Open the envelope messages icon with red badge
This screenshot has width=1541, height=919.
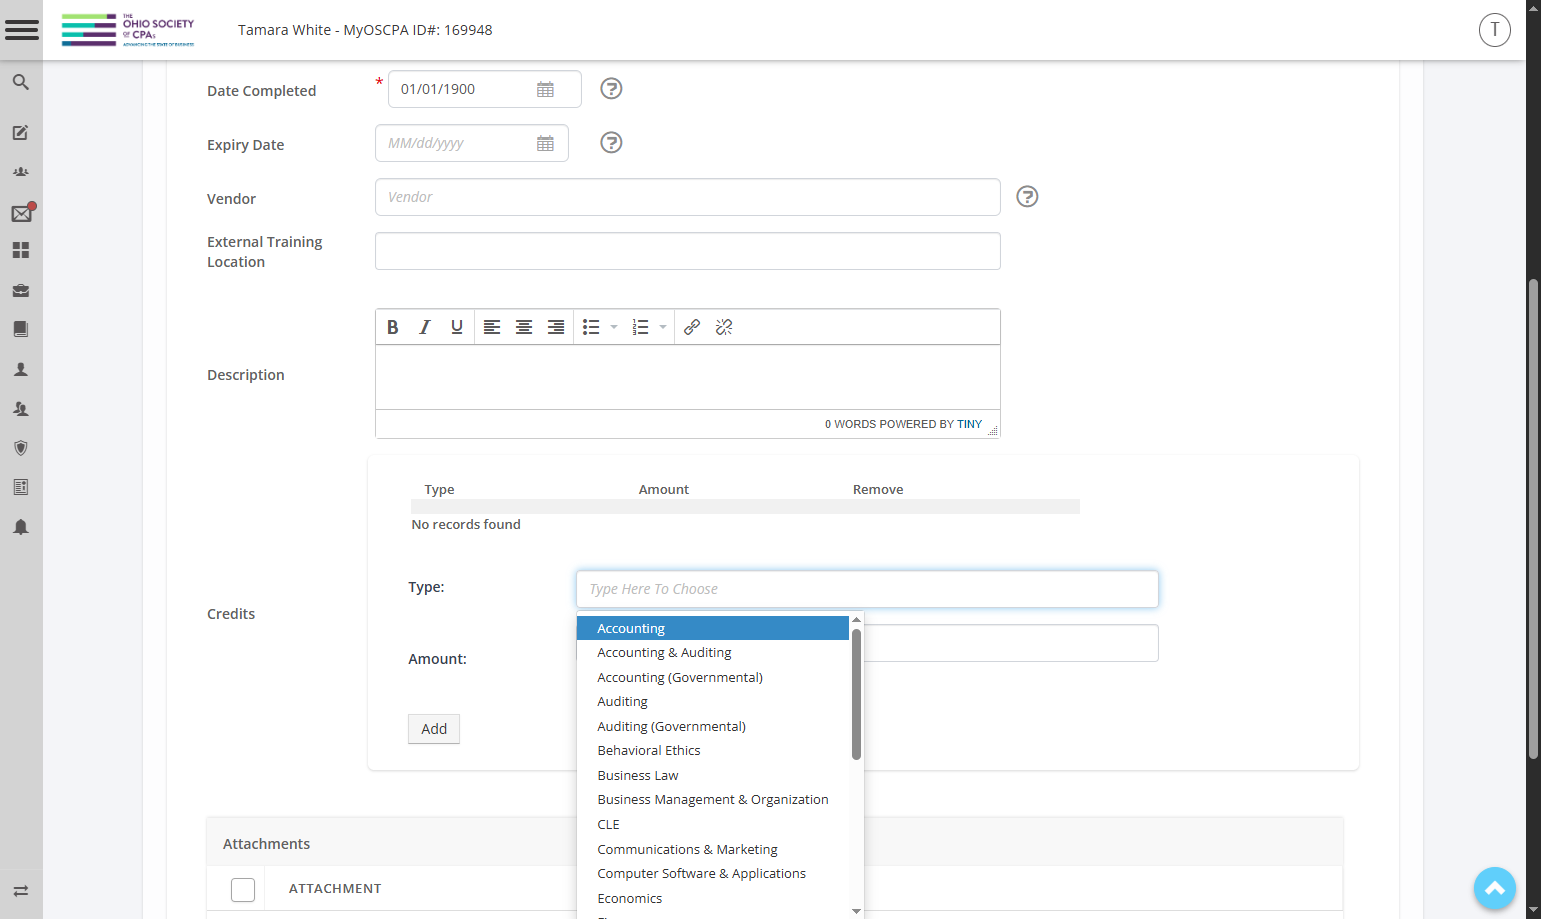(x=22, y=212)
